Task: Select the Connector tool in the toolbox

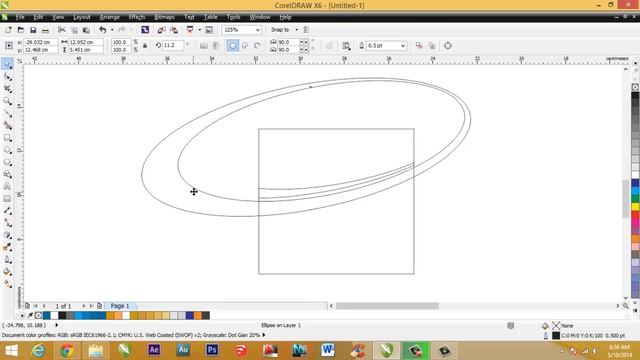Action: tap(7, 223)
